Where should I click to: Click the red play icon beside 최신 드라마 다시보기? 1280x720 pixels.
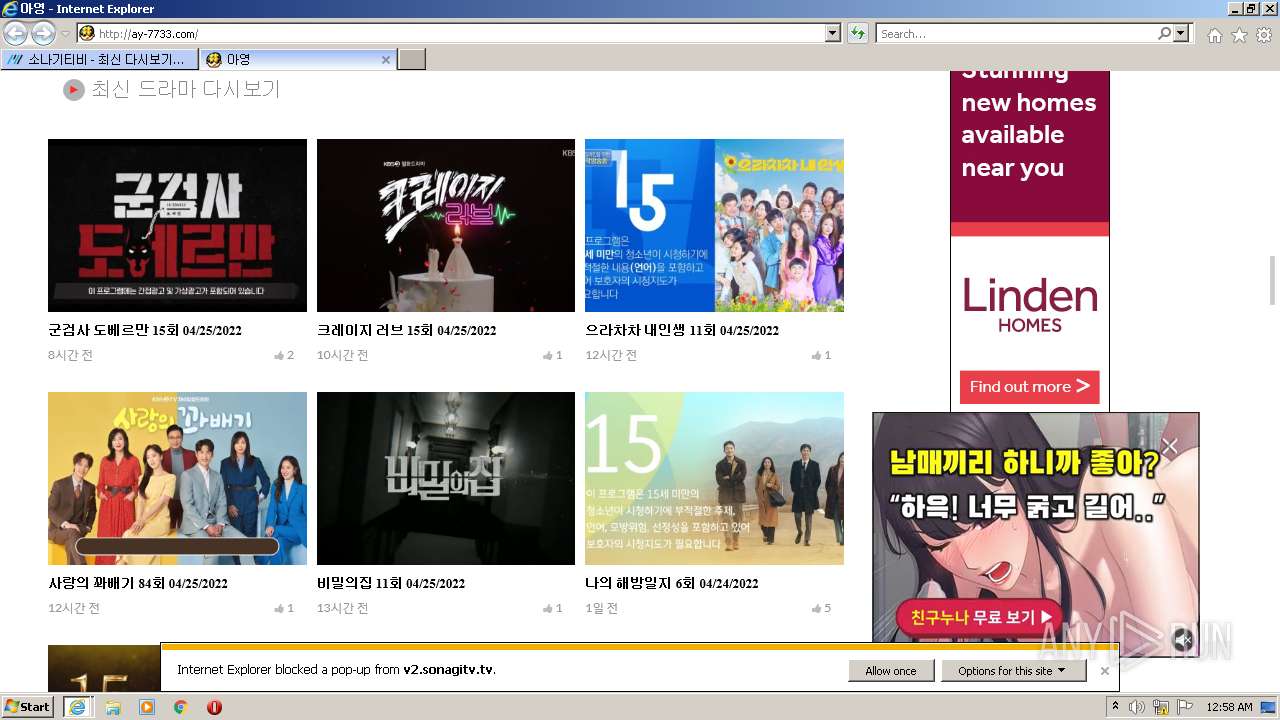[74, 90]
